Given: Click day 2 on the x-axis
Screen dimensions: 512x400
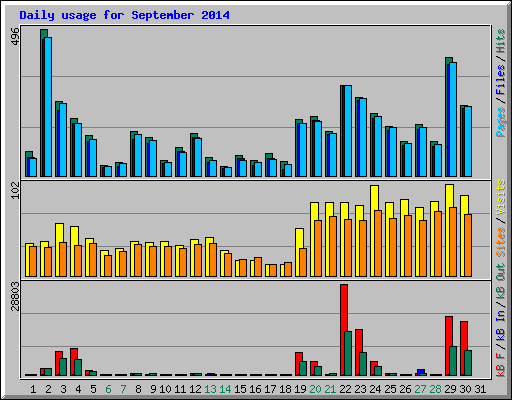Looking at the screenshot, I should pyautogui.click(x=48, y=389).
